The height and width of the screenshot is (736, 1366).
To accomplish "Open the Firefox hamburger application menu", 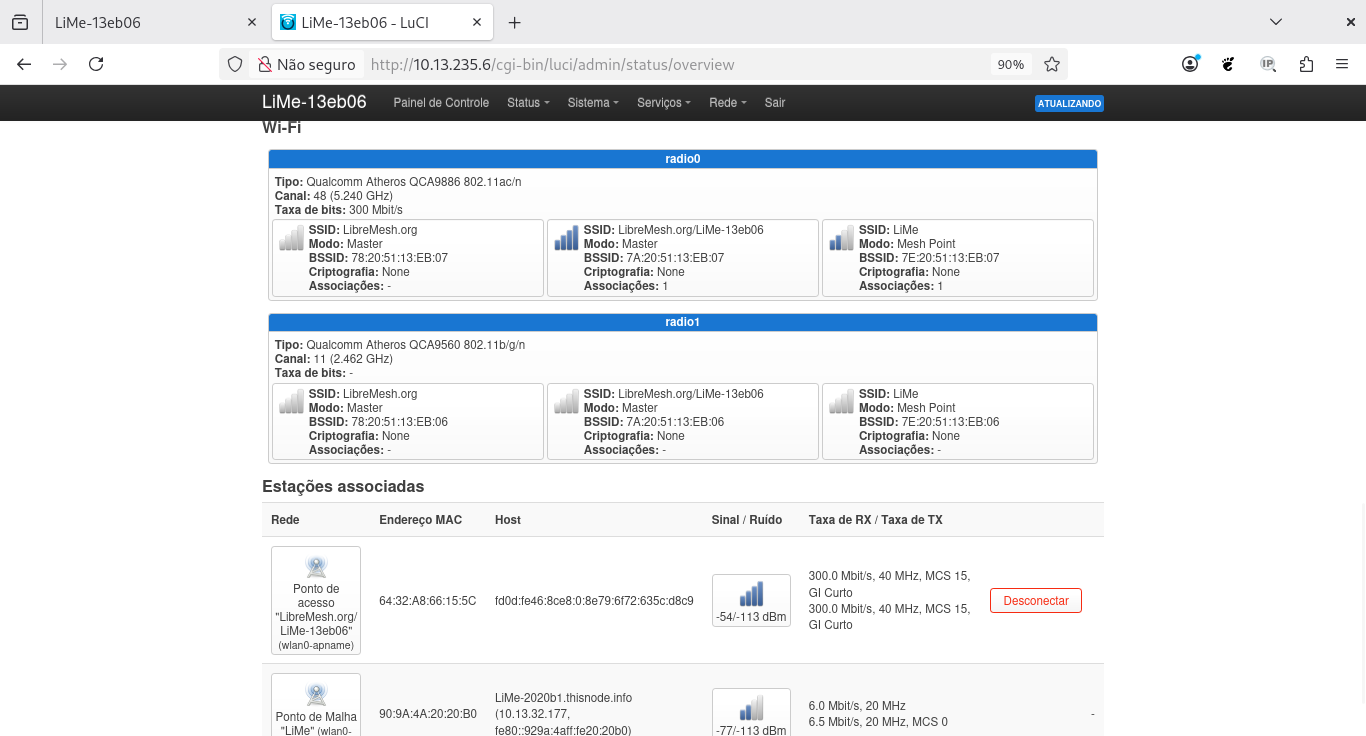I will [x=1342, y=64].
